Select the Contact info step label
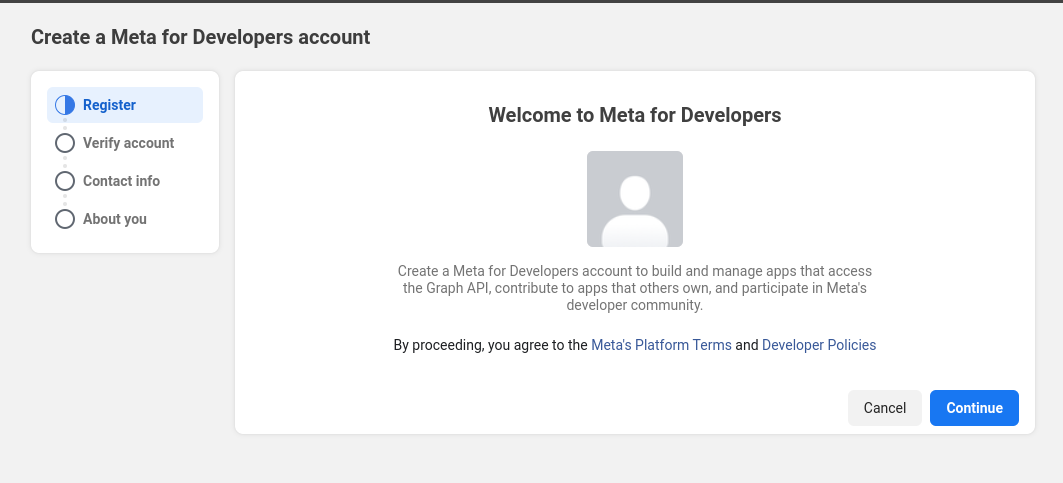This screenshot has width=1063, height=483. pos(121,181)
